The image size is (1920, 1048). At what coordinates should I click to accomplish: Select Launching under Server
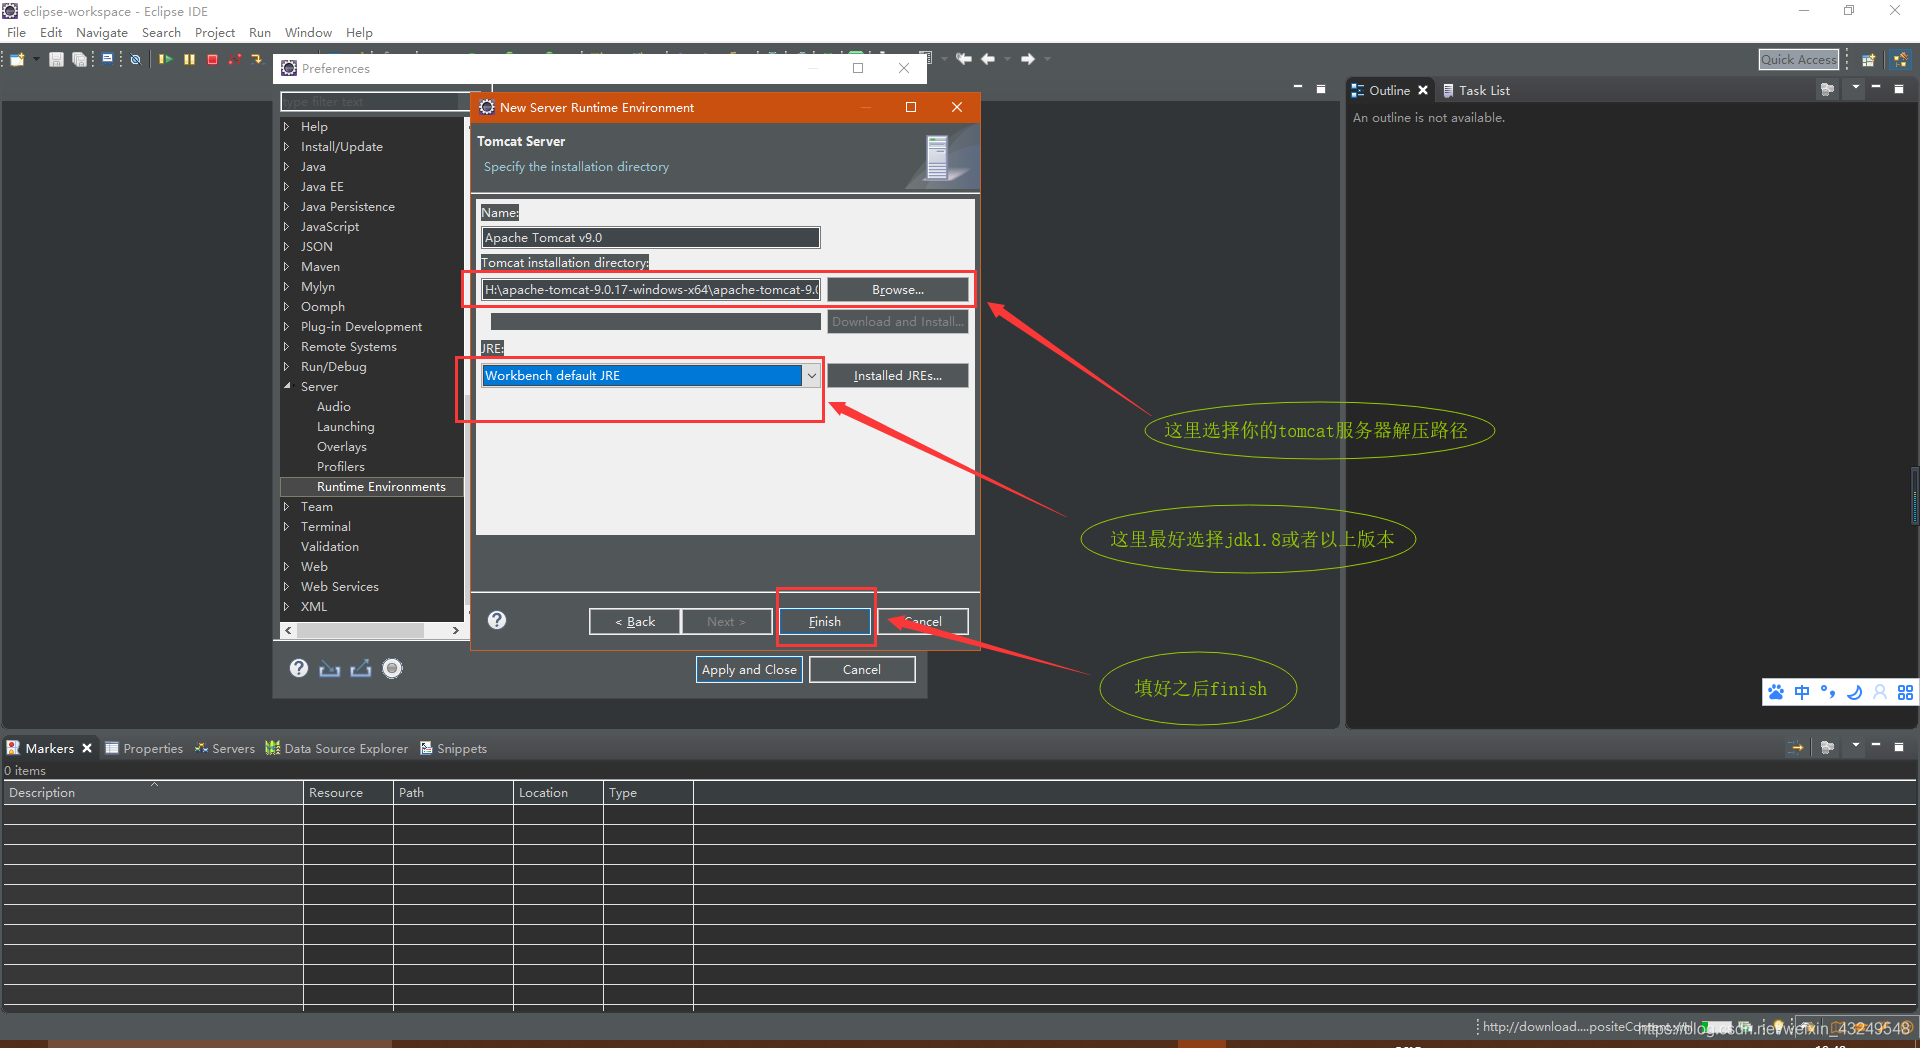click(345, 427)
